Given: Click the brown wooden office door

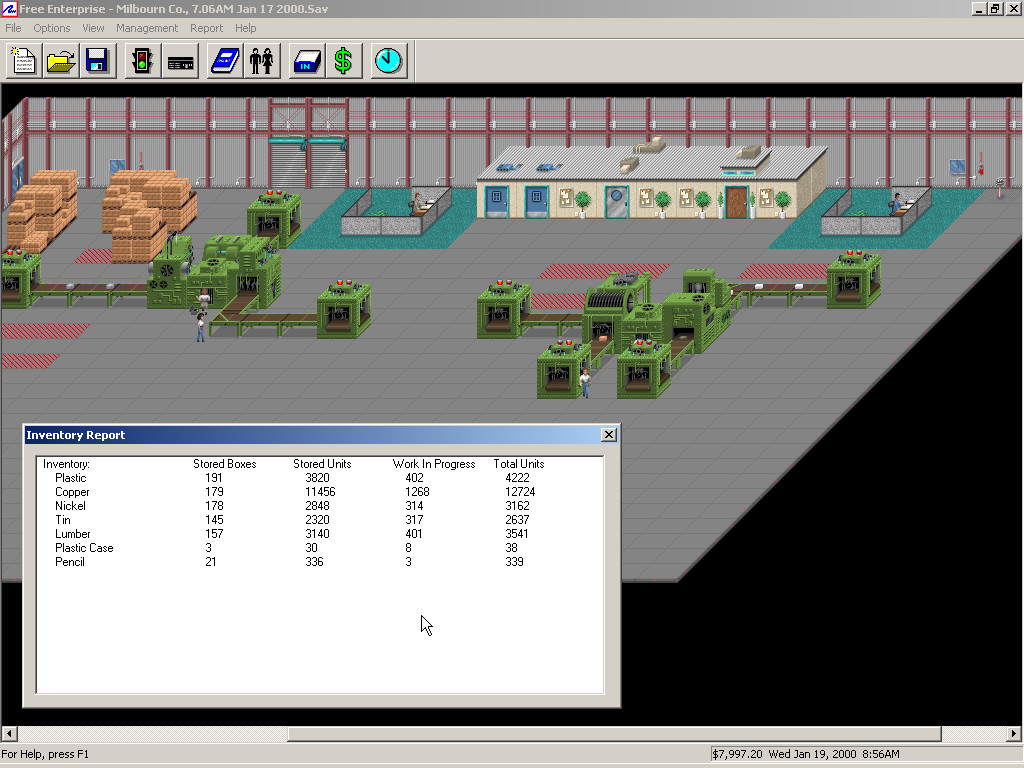Looking at the screenshot, I should 736,202.
